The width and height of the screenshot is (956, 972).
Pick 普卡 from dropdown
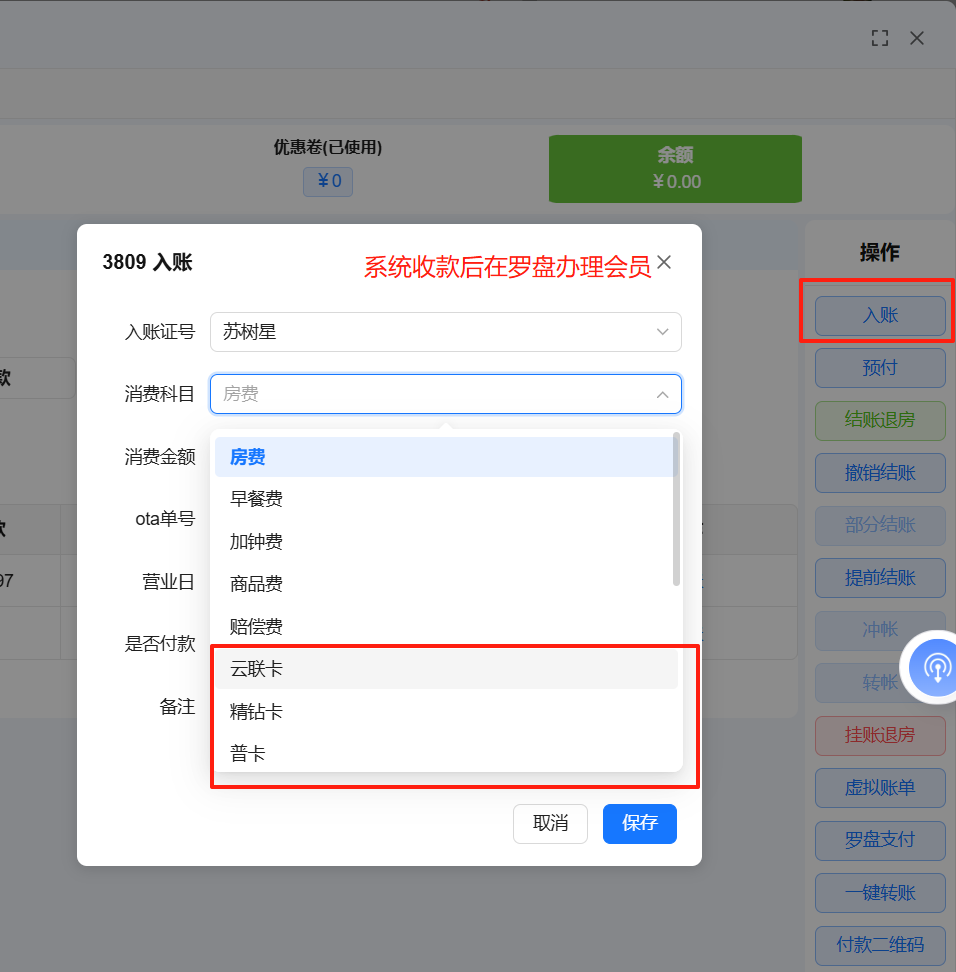click(x=445, y=754)
